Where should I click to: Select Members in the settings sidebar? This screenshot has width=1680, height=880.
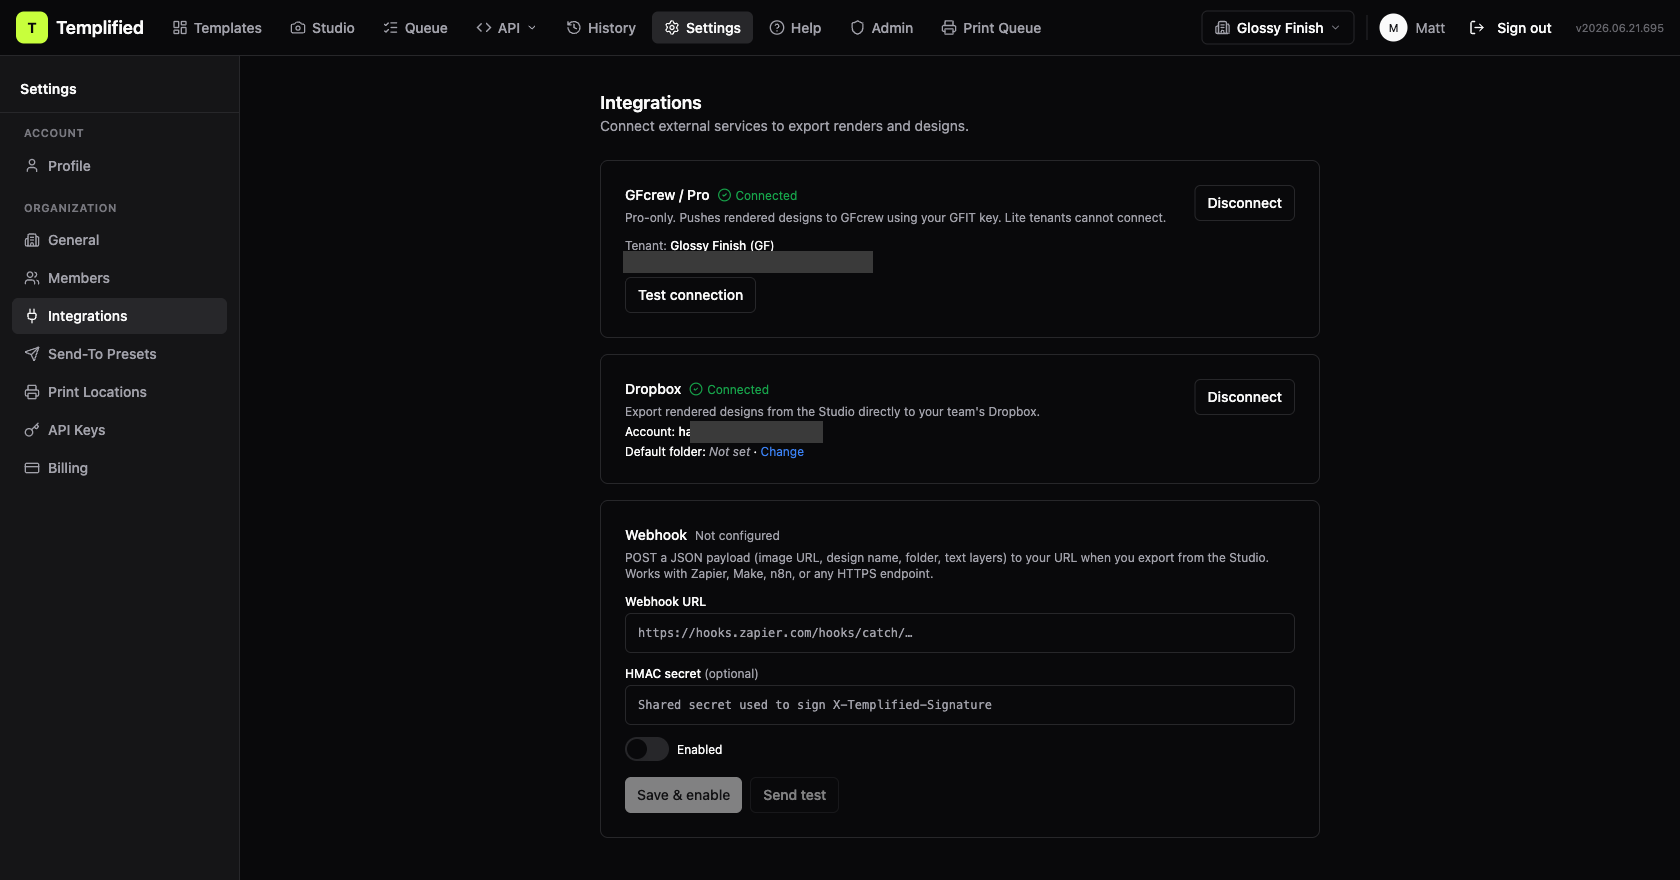click(119, 278)
